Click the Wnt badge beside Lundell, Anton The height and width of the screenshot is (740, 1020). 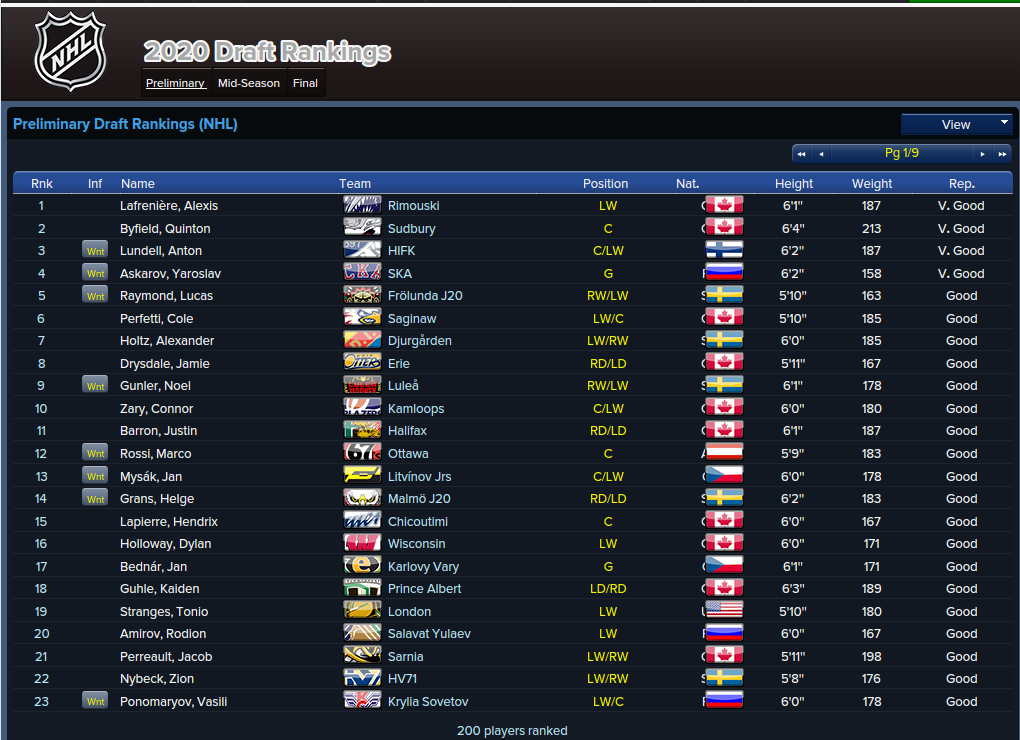click(x=95, y=250)
